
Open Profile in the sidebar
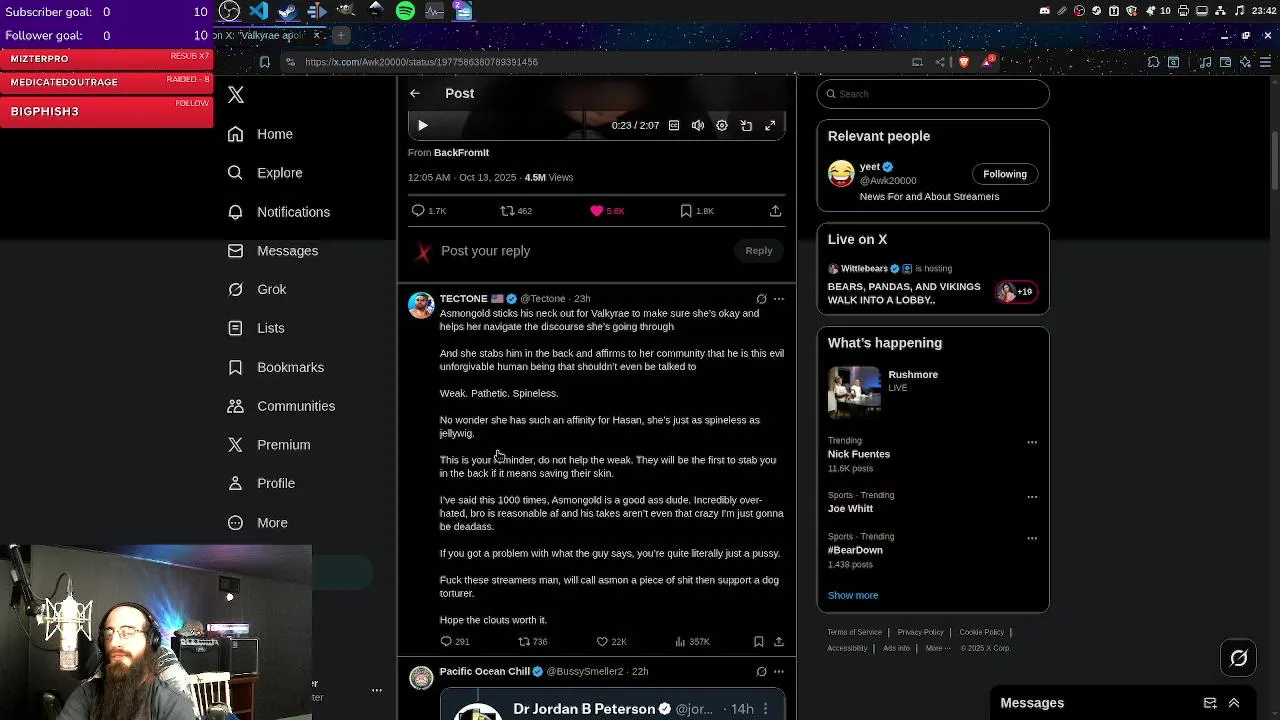(x=261, y=484)
